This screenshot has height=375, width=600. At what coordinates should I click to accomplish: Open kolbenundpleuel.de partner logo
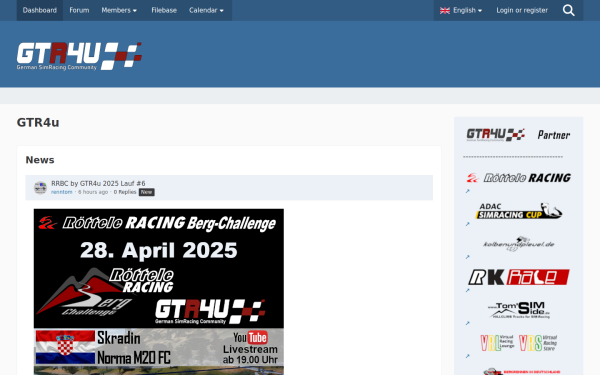click(x=519, y=244)
